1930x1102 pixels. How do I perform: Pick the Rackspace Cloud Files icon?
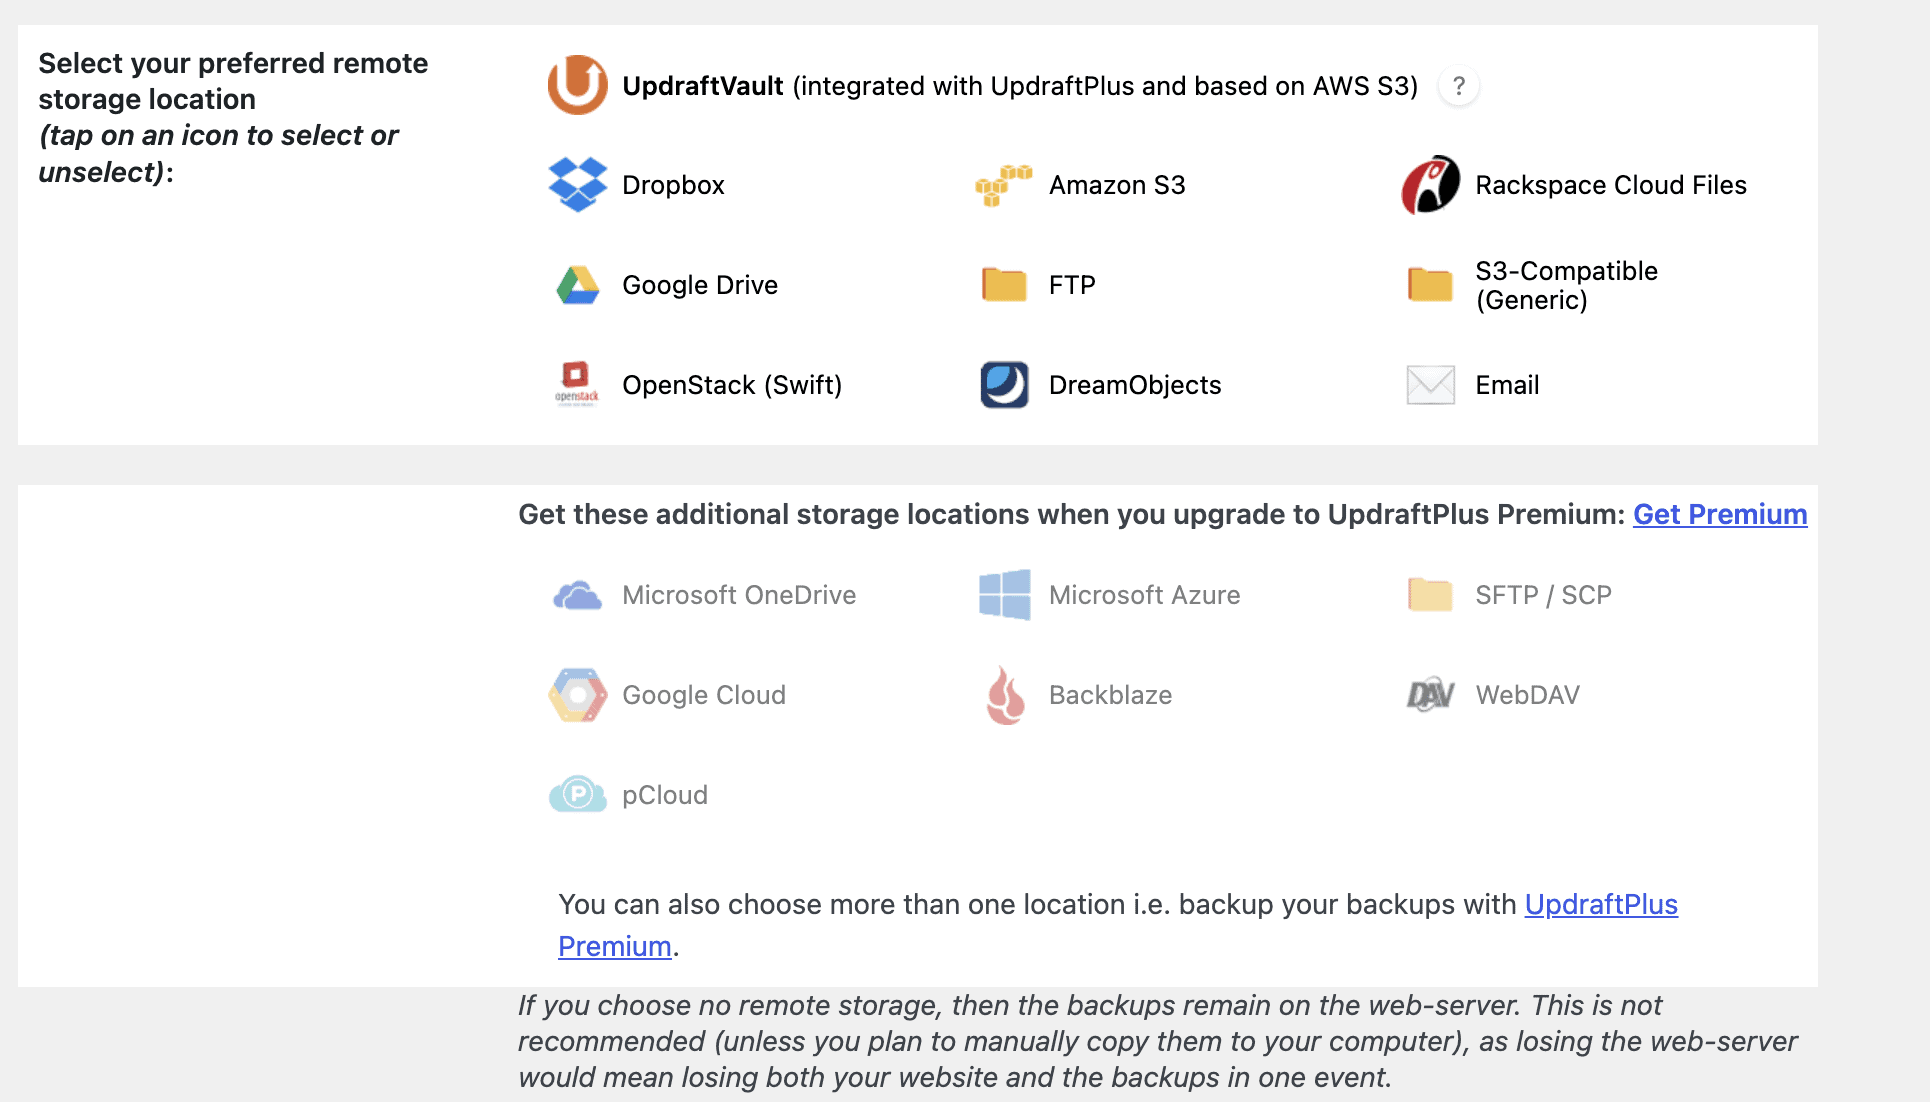click(1430, 185)
